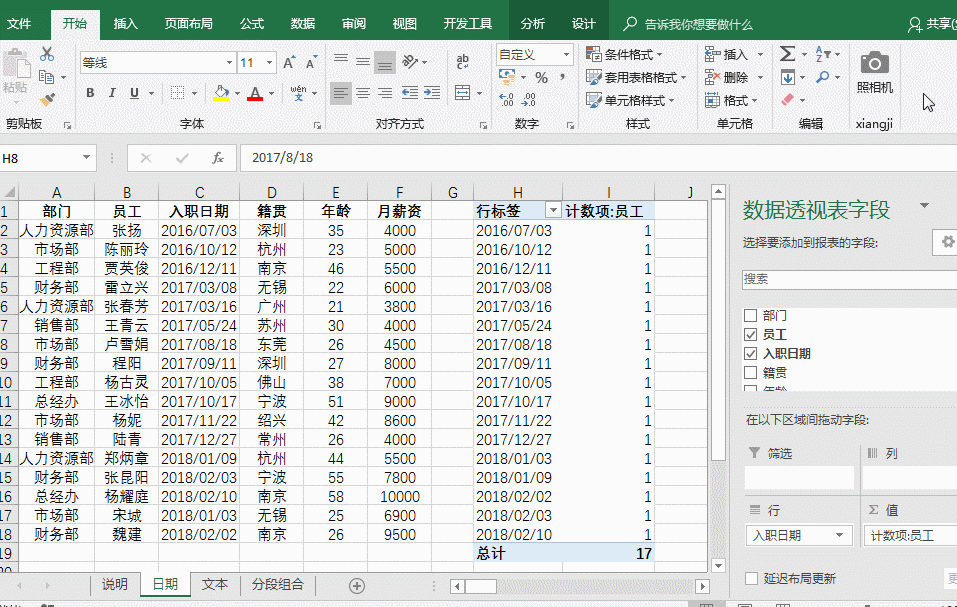Viewport: 957px width, 607px height.
Task: Click the 共享 share button
Action: tap(930, 24)
